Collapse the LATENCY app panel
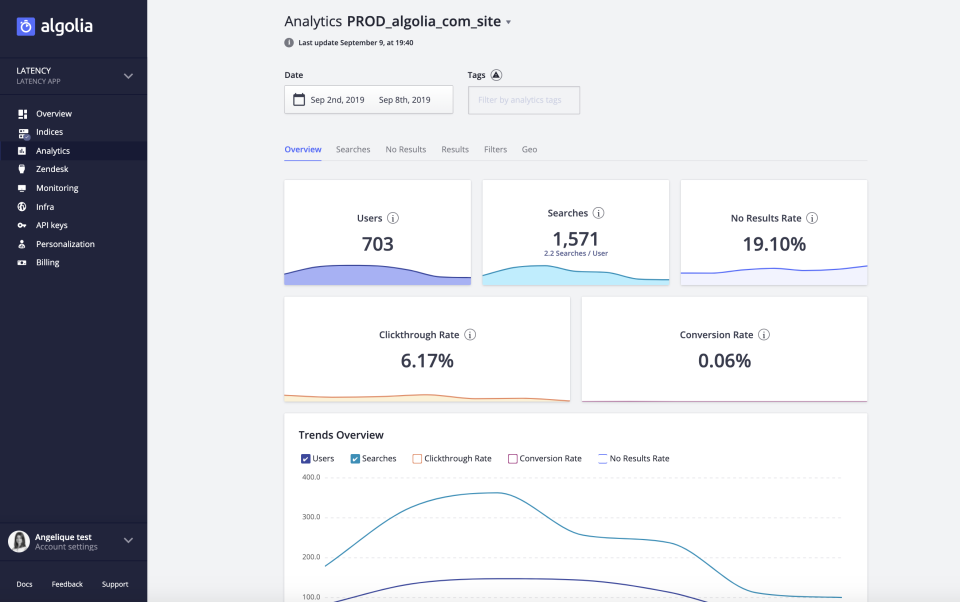Viewport: 960px width, 602px height. pos(128,75)
